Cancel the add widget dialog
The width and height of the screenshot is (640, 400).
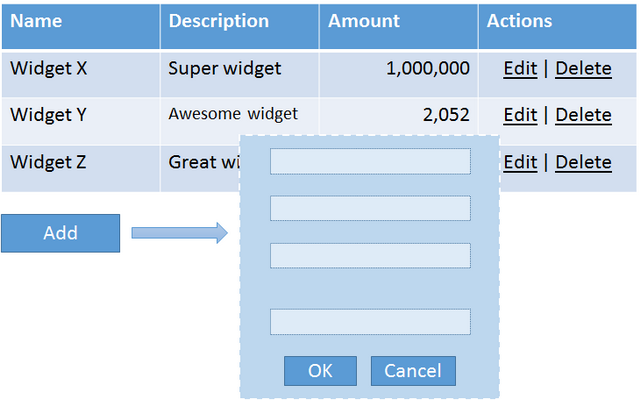tap(413, 371)
